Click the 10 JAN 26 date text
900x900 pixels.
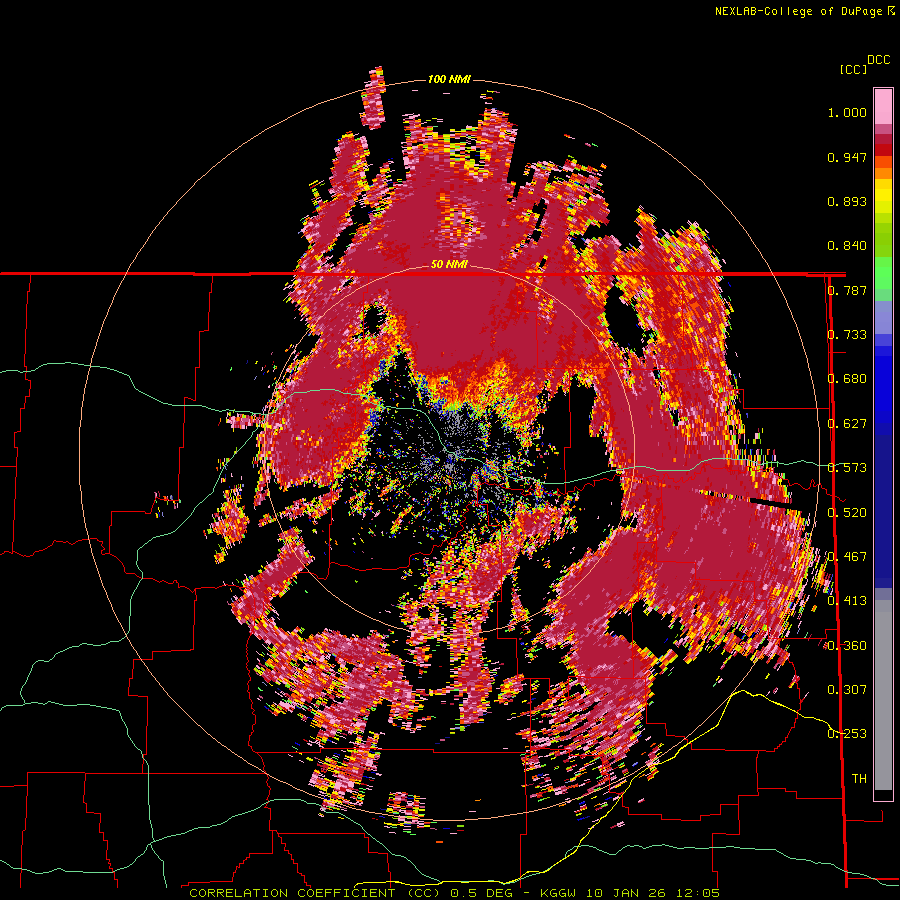click(624, 893)
